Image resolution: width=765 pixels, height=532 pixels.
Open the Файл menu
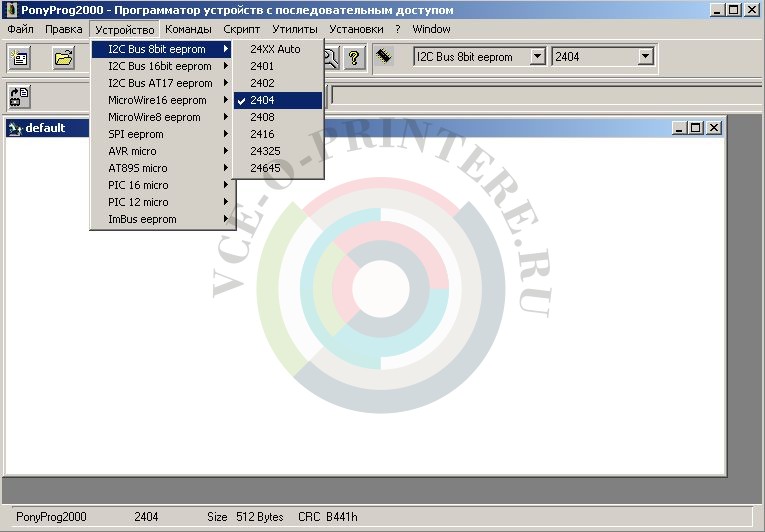coord(20,29)
